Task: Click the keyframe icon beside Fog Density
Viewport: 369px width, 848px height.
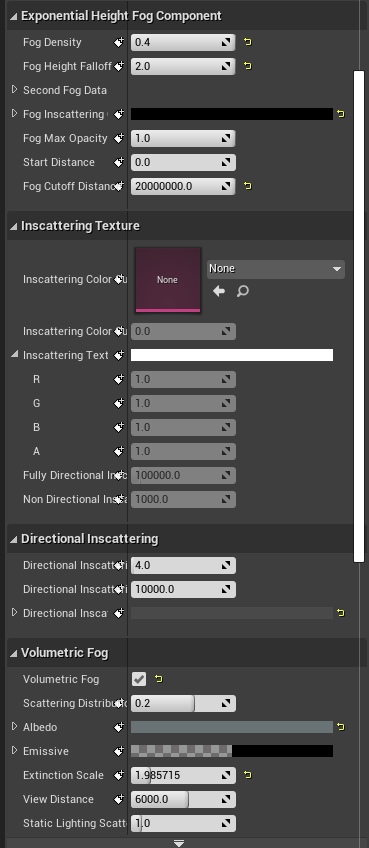Action: [x=119, y=42]
